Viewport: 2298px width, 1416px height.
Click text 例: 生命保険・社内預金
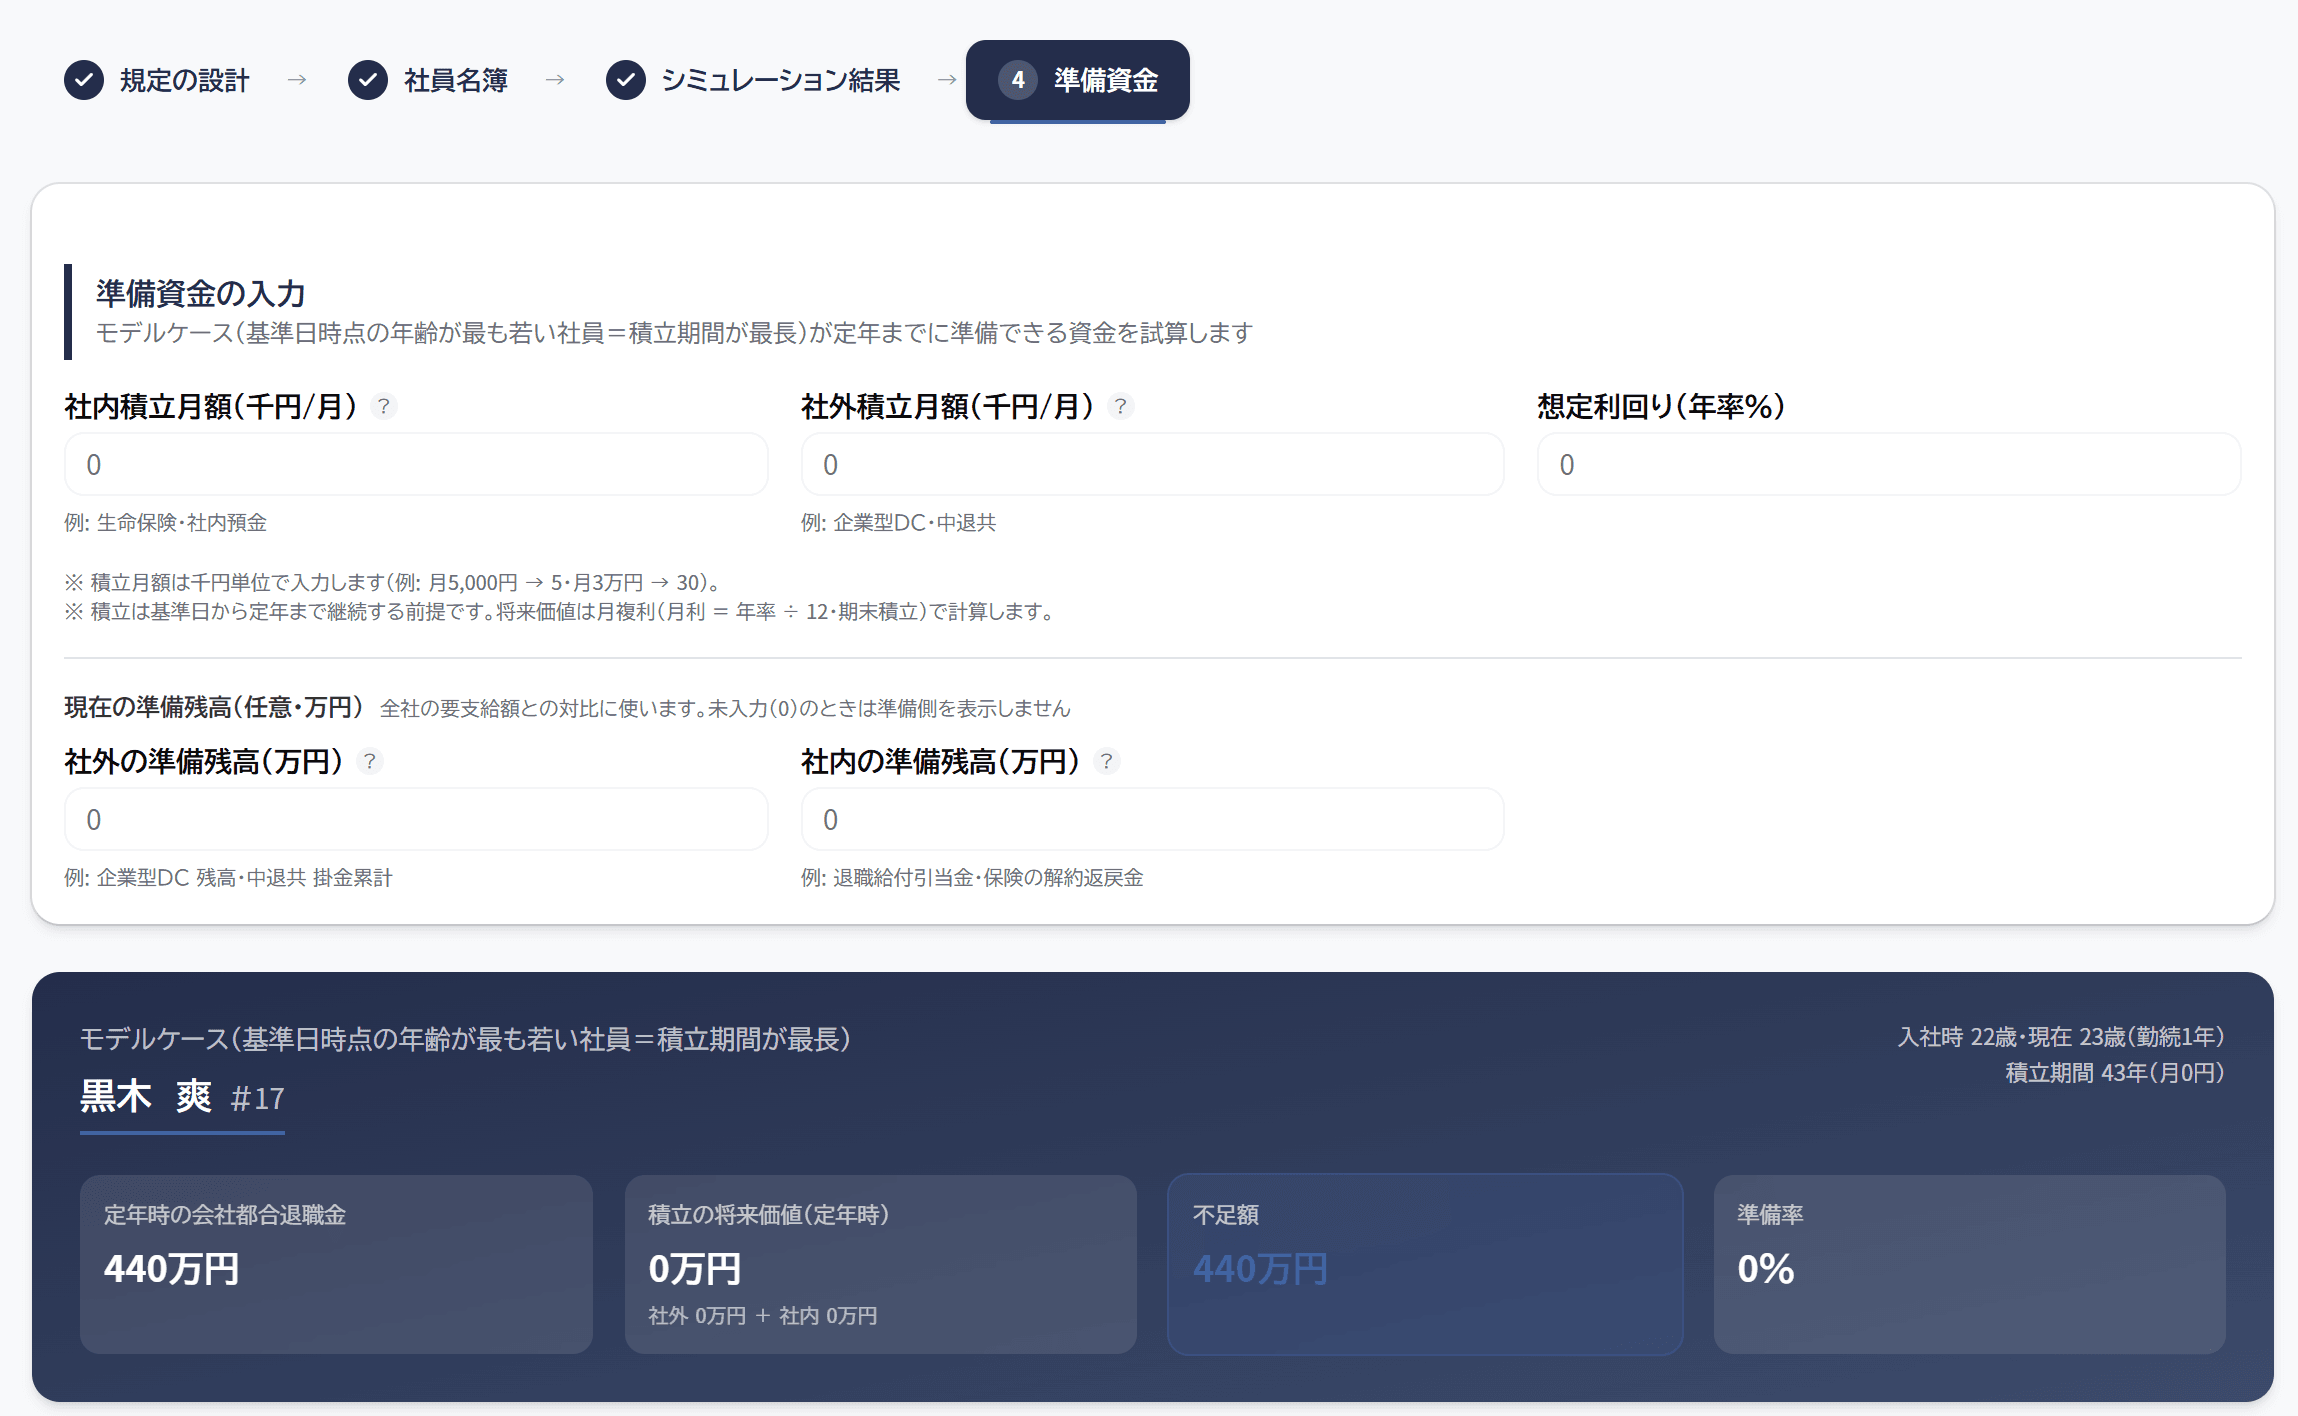(165, 522)
